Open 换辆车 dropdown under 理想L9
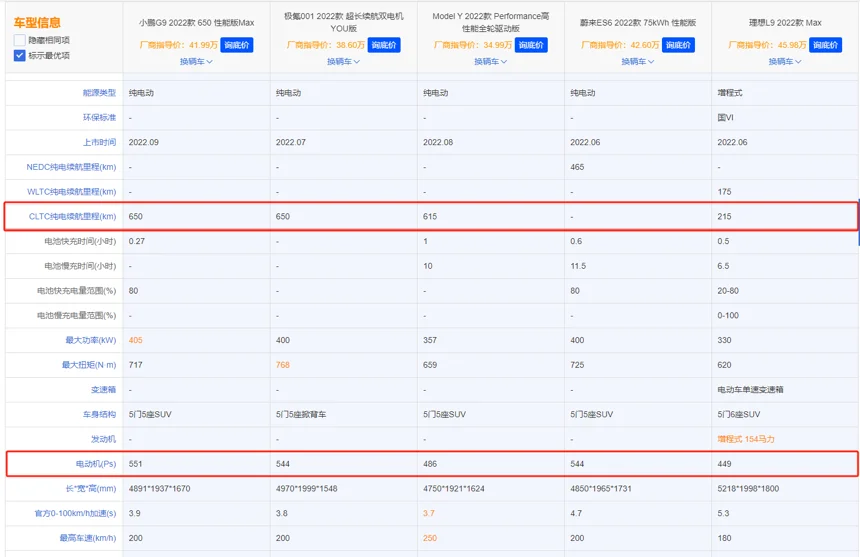860x557 pixels. pos(785,61)
